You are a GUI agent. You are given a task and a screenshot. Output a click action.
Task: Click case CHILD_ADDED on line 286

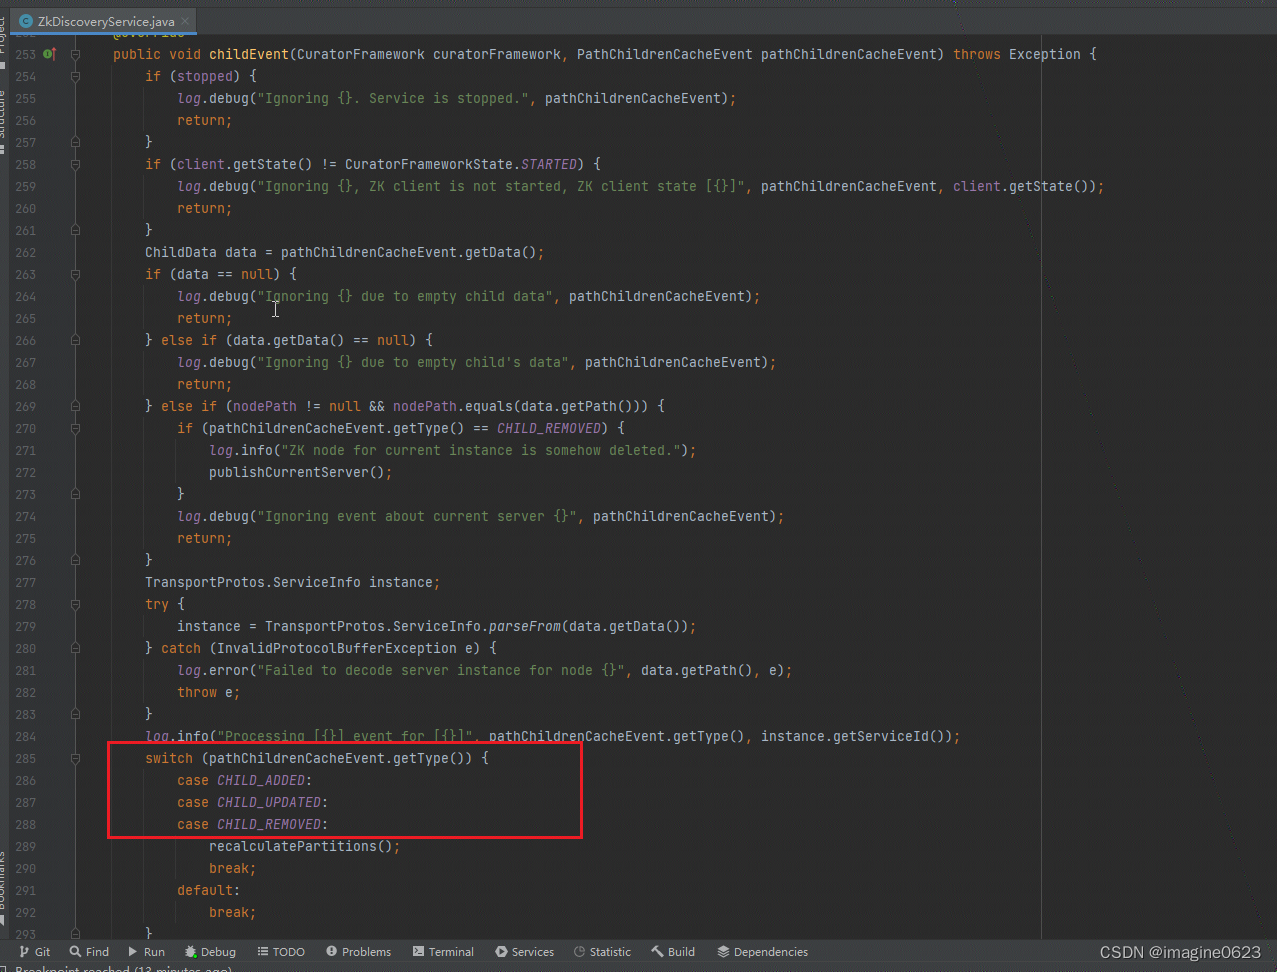245,780
